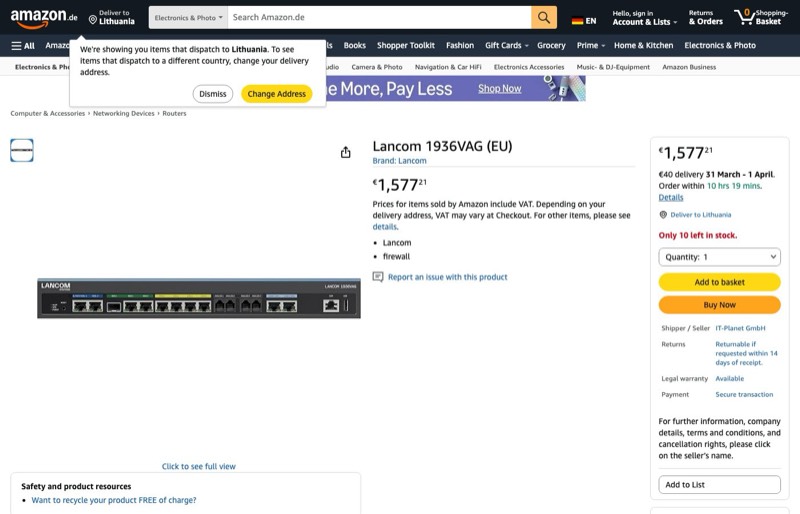
Task: Open Camera & Photo subcategory tab
Action: [377, 67]
